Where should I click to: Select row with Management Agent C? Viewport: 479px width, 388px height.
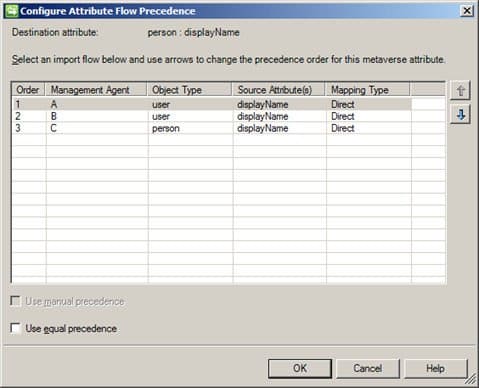(x=212, y=128)
